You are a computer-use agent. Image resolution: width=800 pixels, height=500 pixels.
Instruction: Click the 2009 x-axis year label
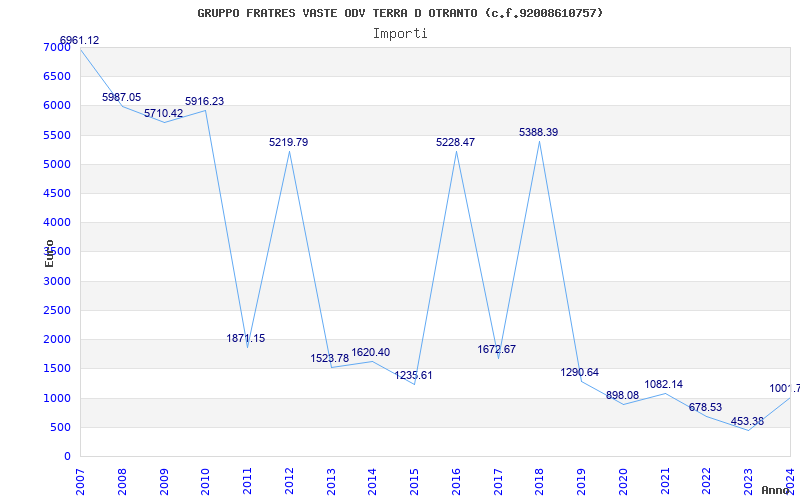coord(164,482)
